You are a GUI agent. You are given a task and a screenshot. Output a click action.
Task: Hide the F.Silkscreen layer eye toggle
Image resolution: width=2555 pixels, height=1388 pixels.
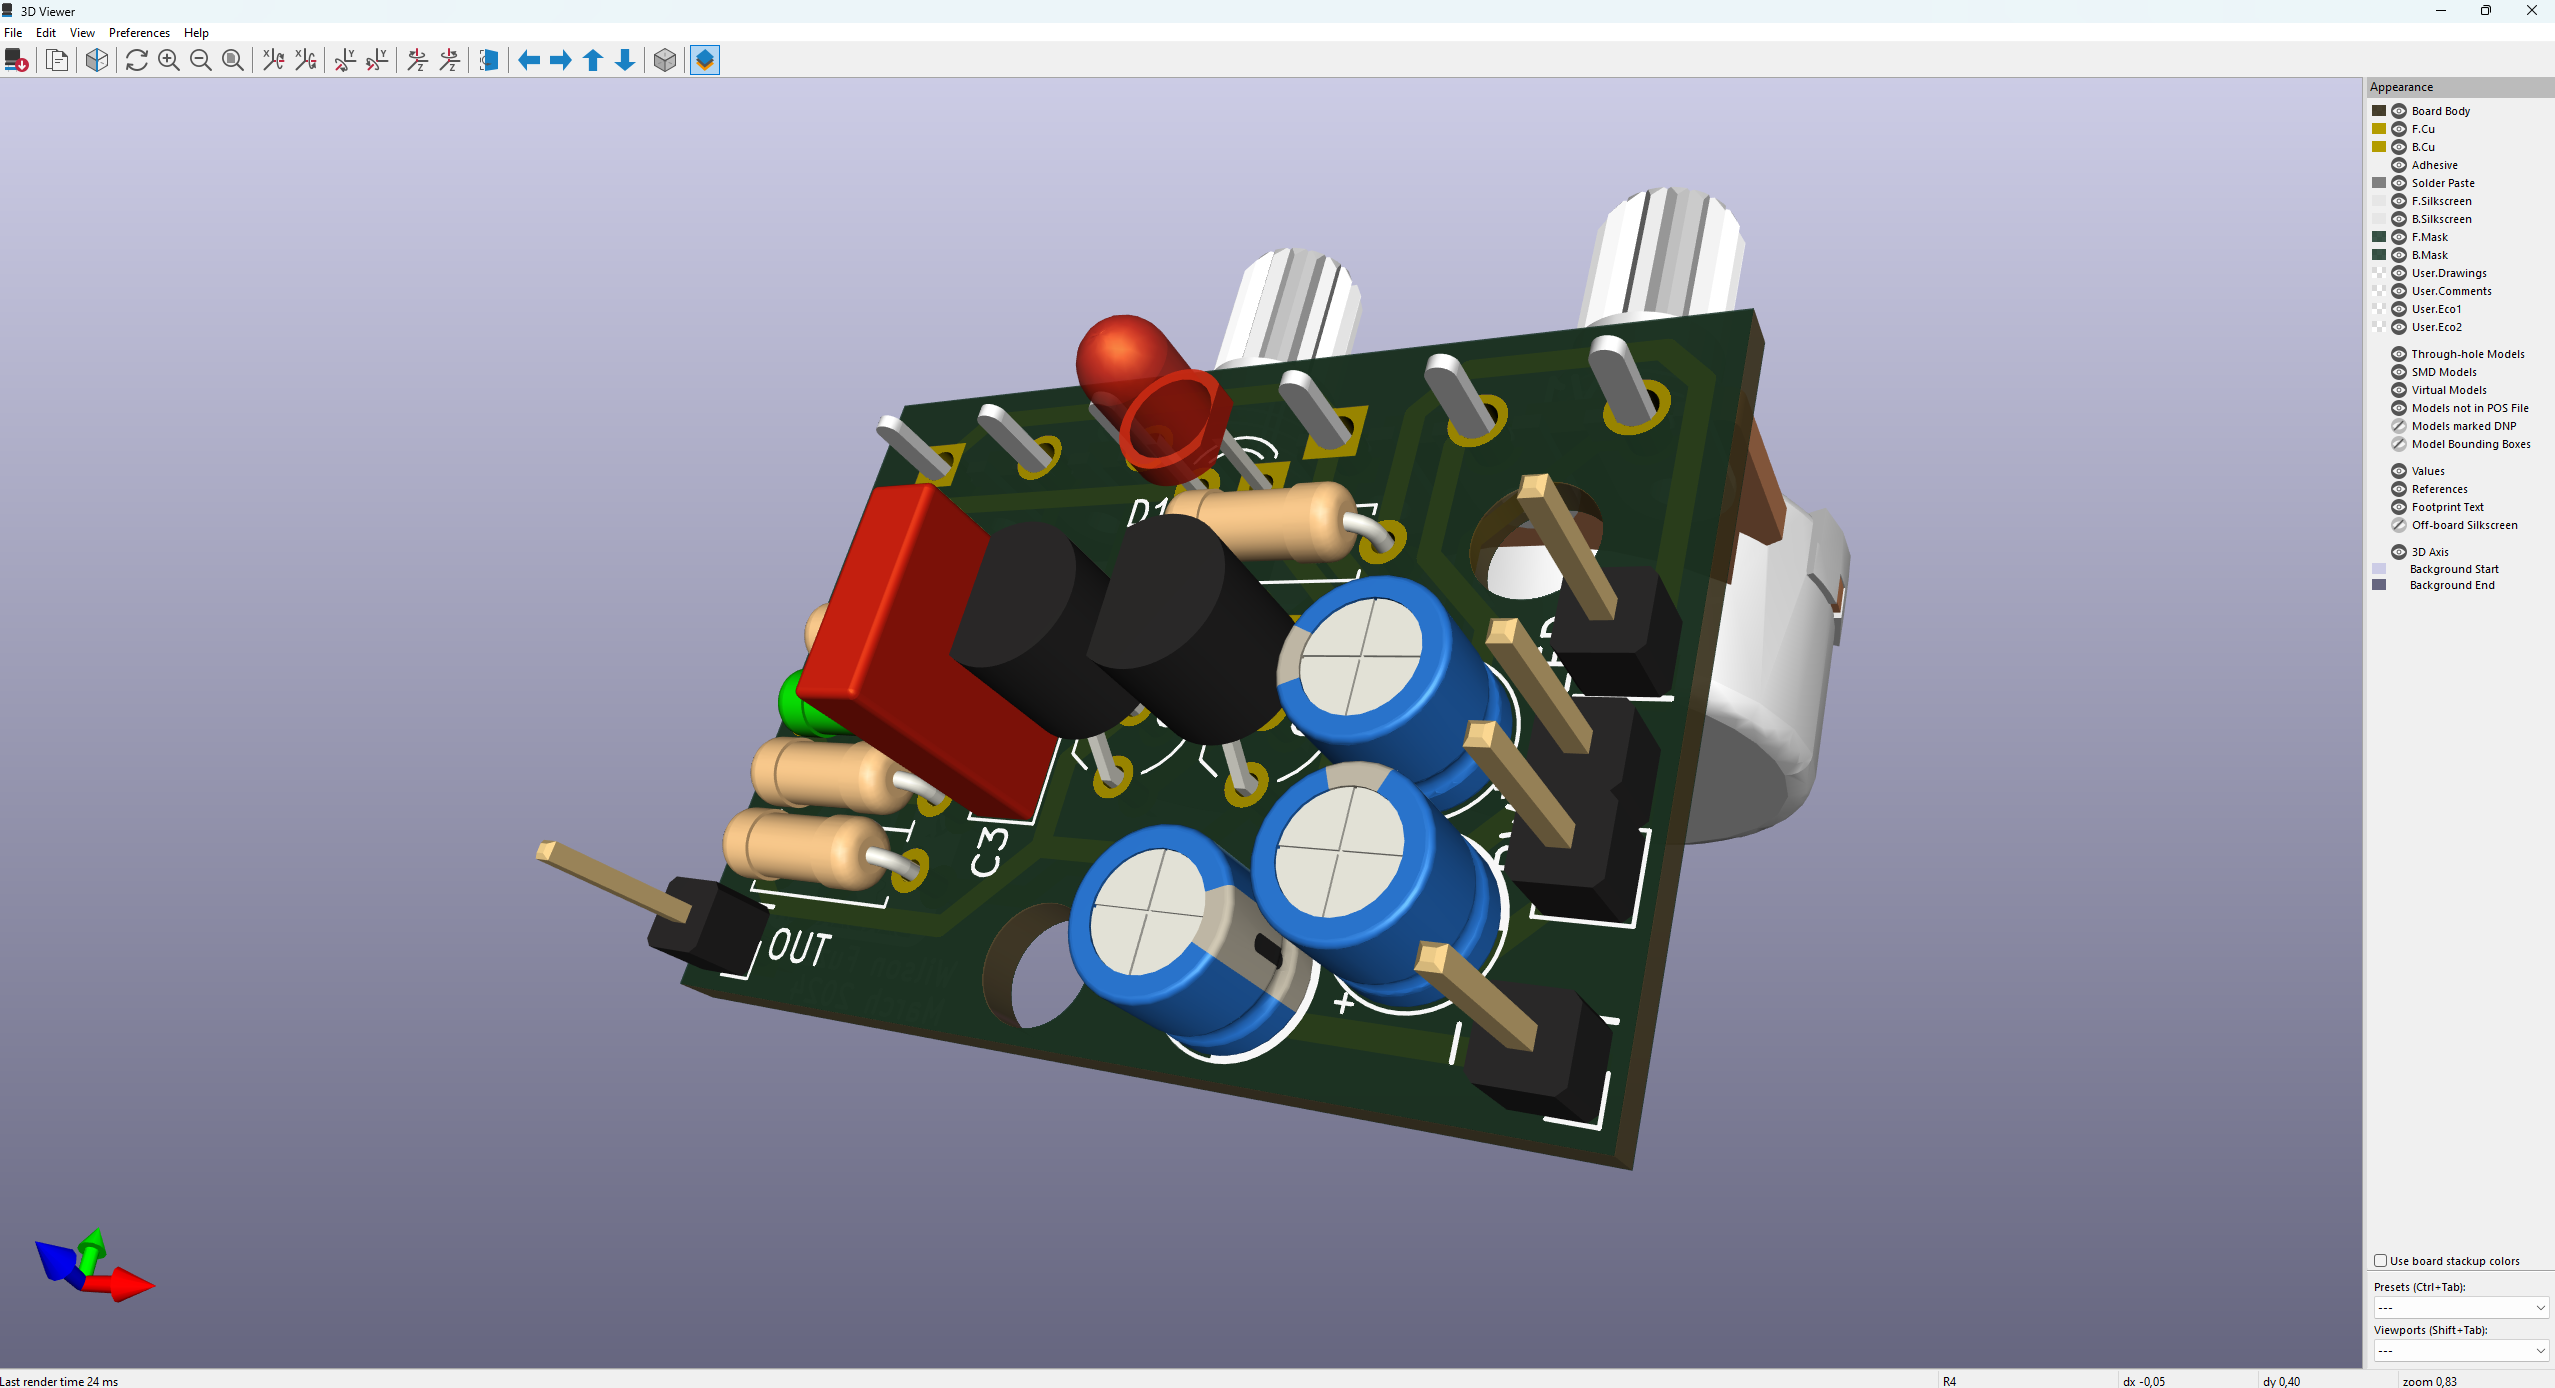click(2398, 201)
